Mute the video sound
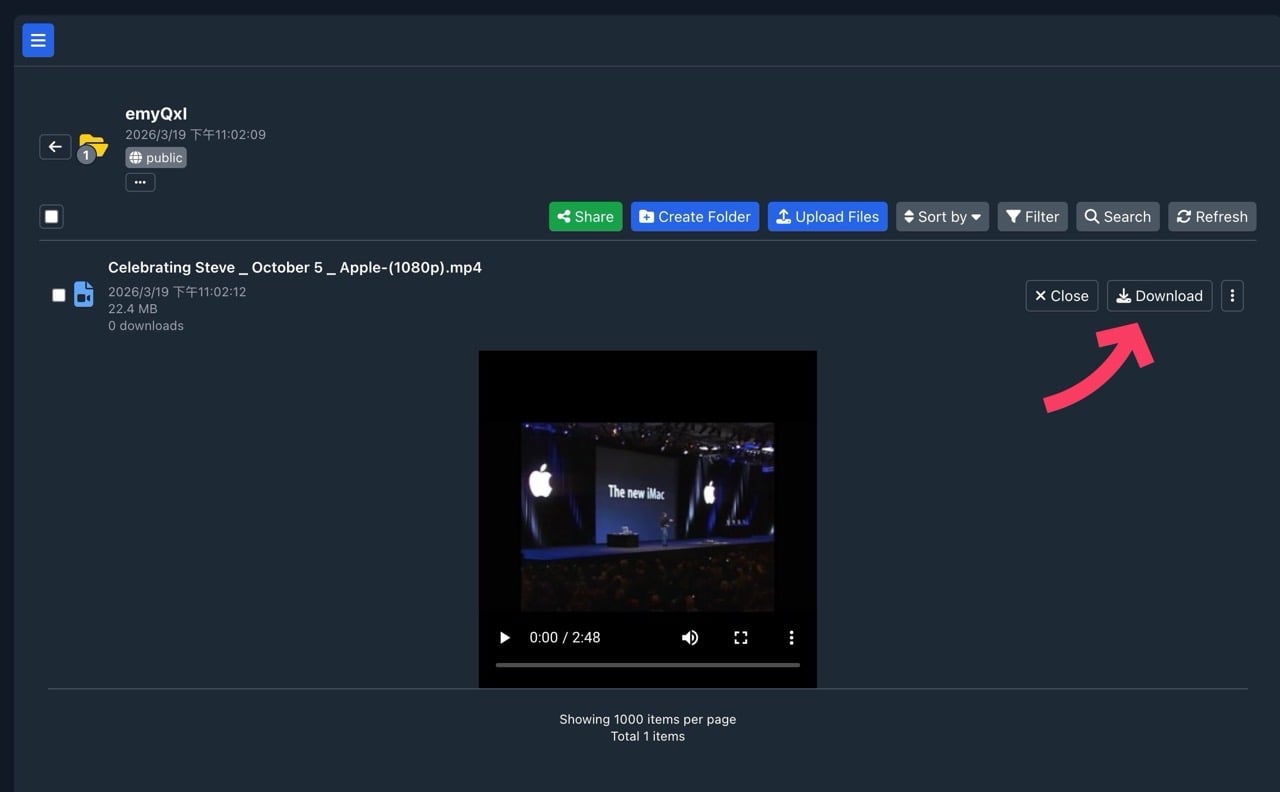This screenshot has height=792, width=1280. click(690, 638)
